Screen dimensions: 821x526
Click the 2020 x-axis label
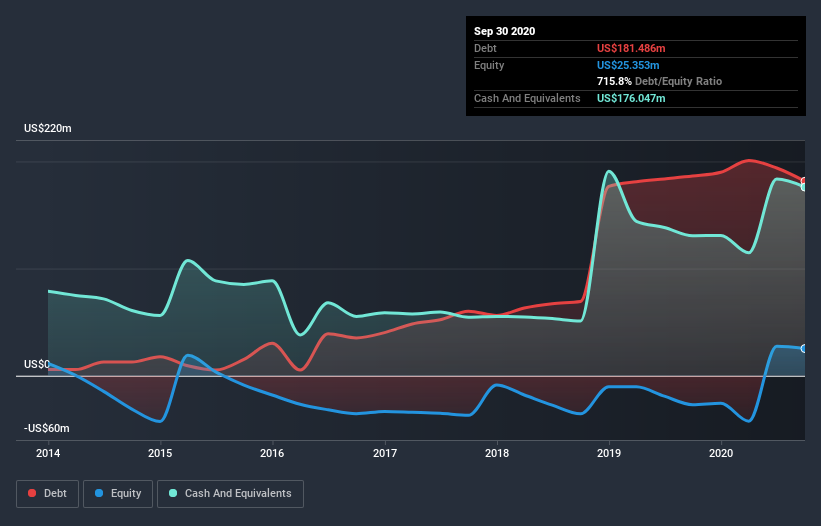721,453
